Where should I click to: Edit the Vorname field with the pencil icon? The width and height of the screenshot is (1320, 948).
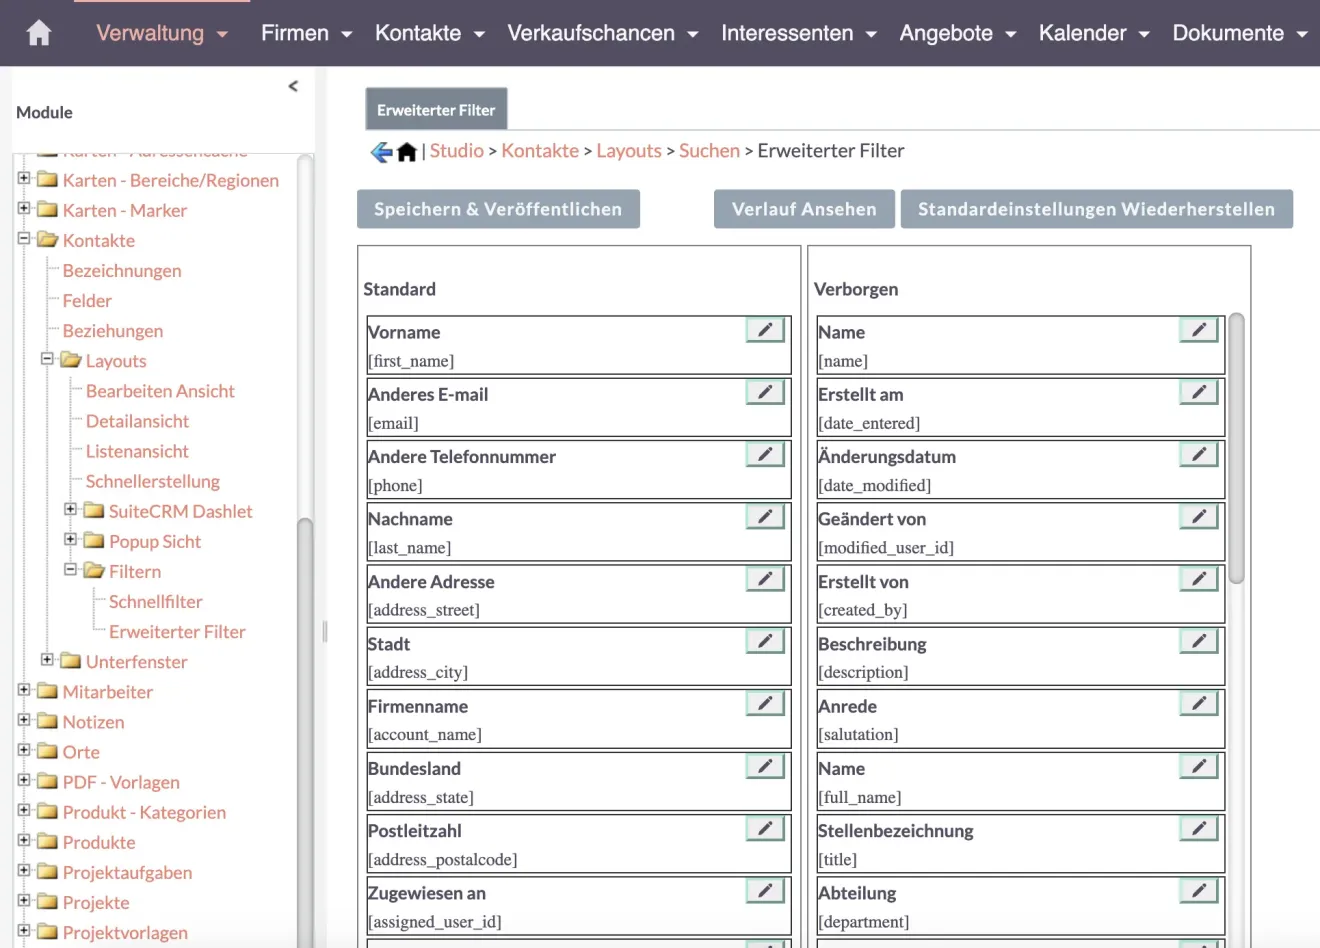pos(764,329)
